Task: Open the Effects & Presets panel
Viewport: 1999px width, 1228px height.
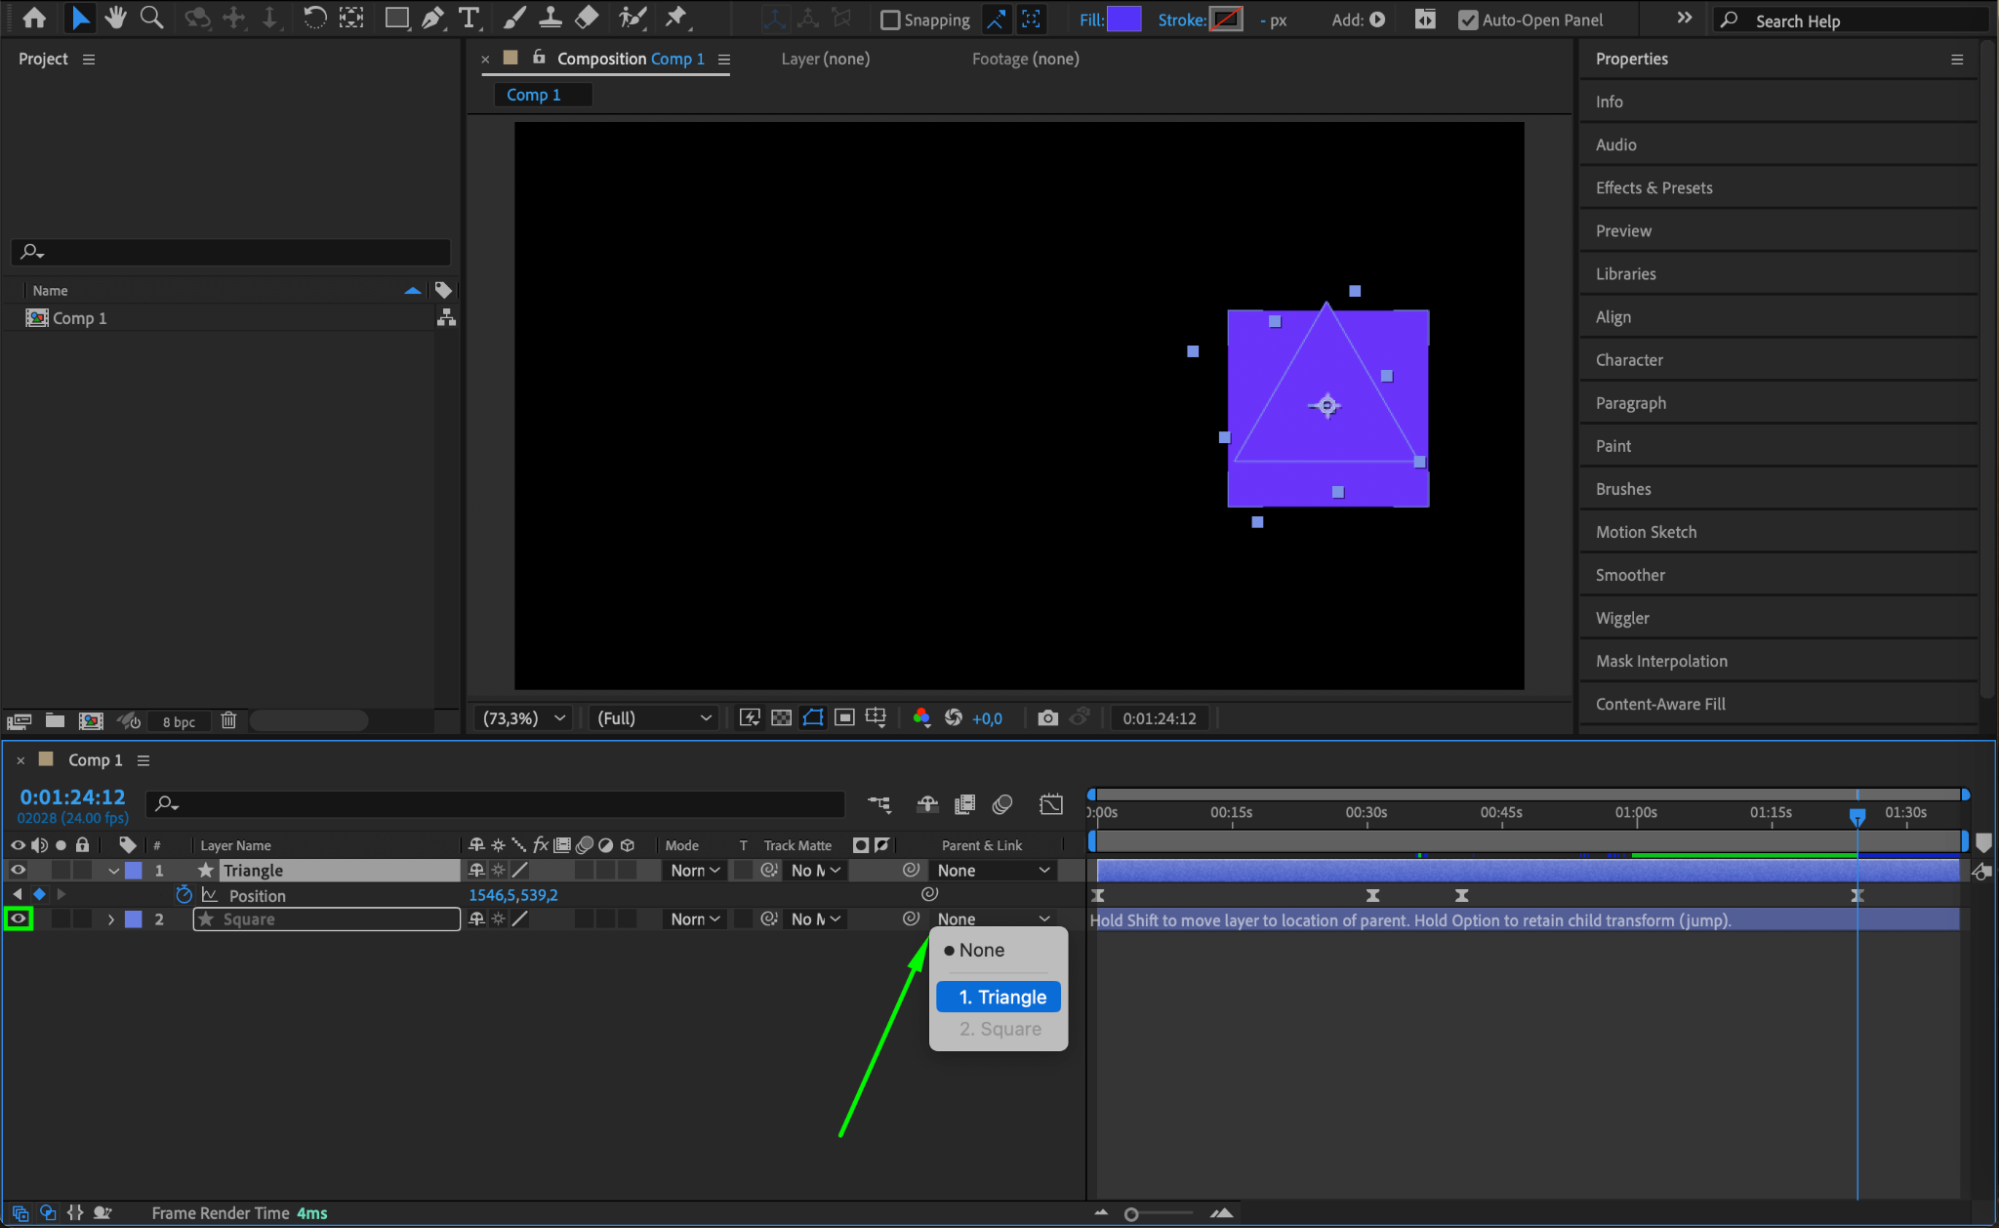Action: point(1654,188)
